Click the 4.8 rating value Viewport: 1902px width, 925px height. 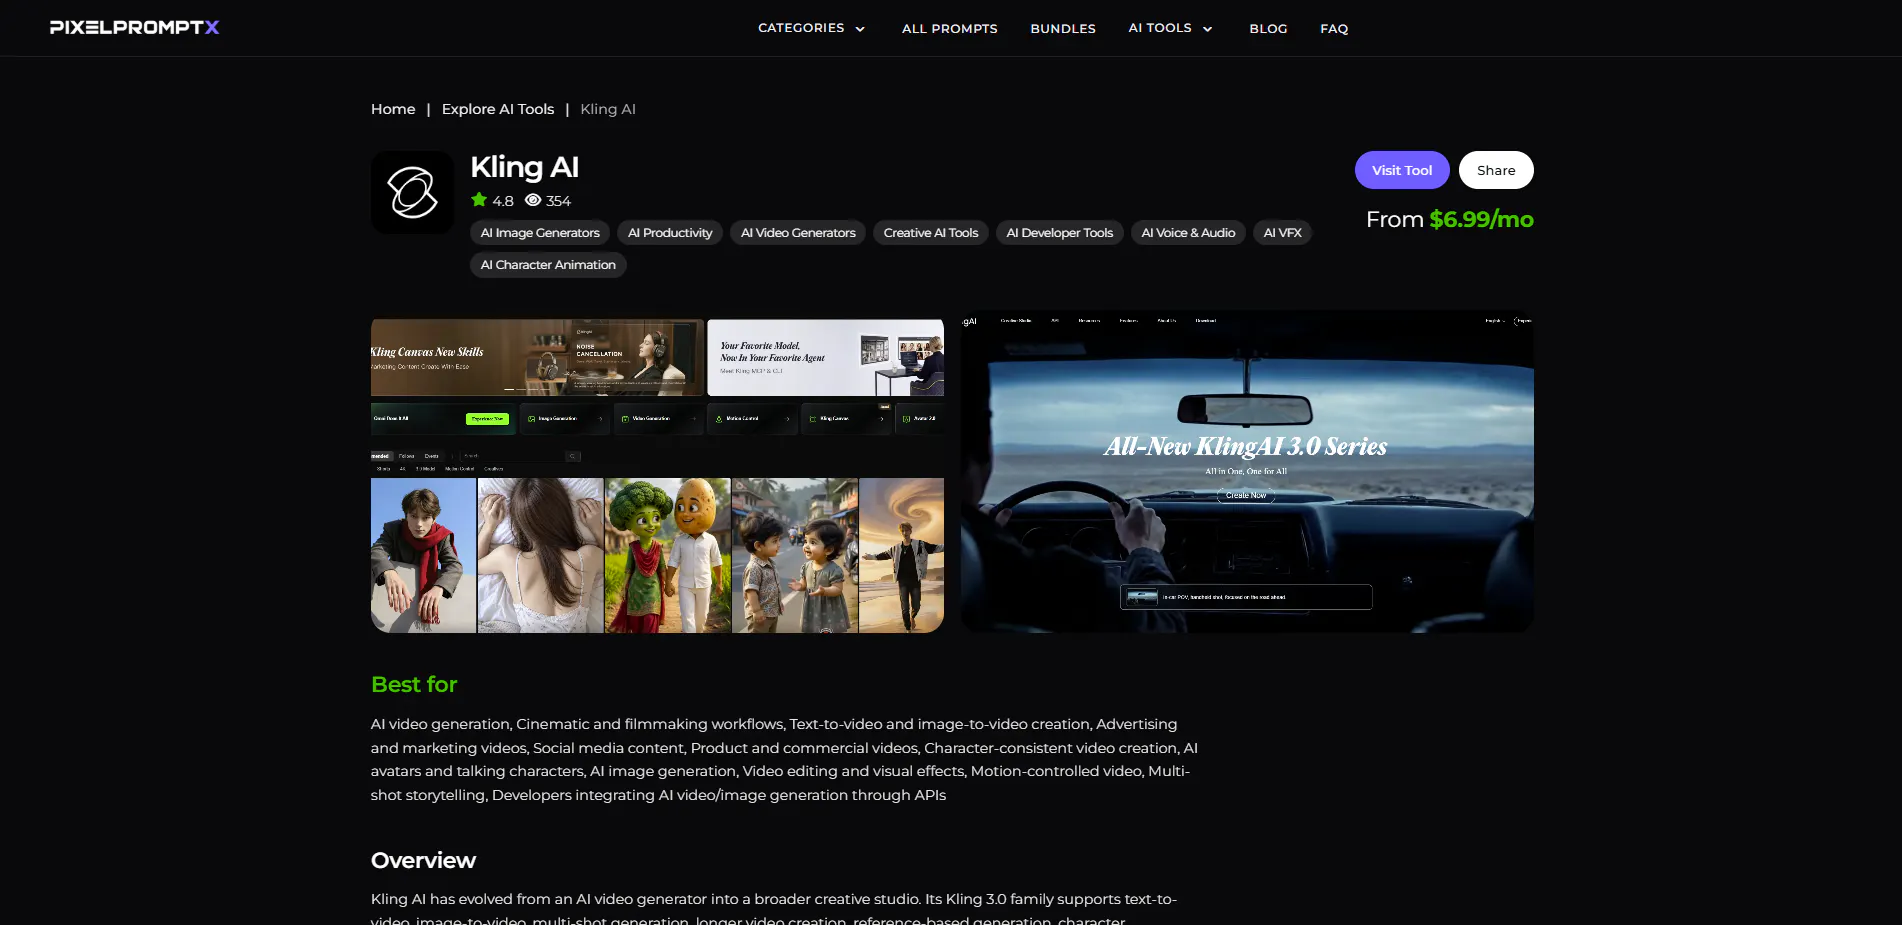(503, 201)
